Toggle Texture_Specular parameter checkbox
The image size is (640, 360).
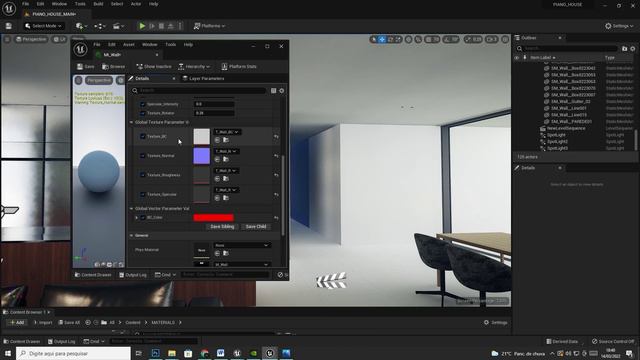tap(142, 195)
